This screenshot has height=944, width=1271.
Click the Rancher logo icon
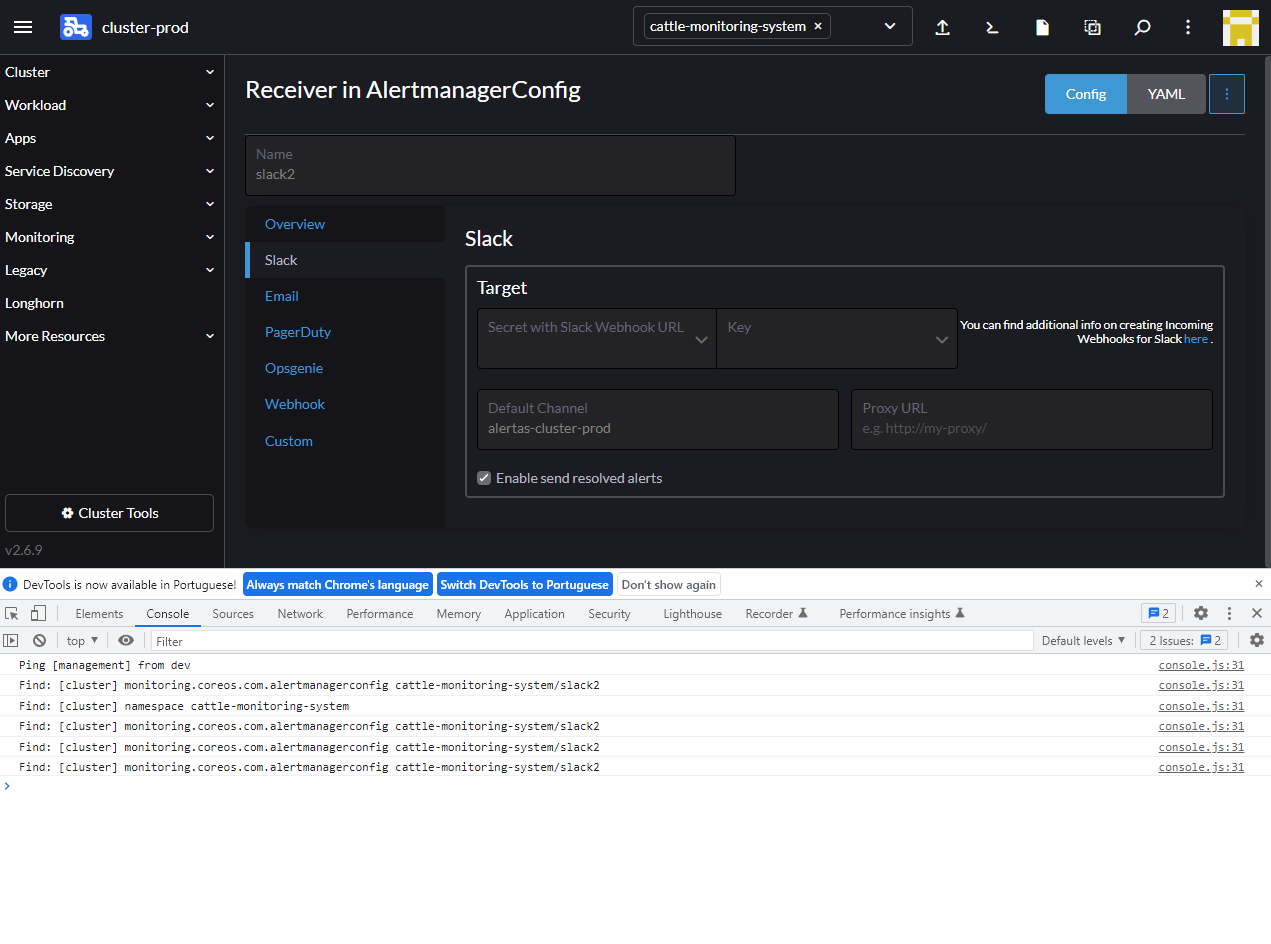pos(75,27)
